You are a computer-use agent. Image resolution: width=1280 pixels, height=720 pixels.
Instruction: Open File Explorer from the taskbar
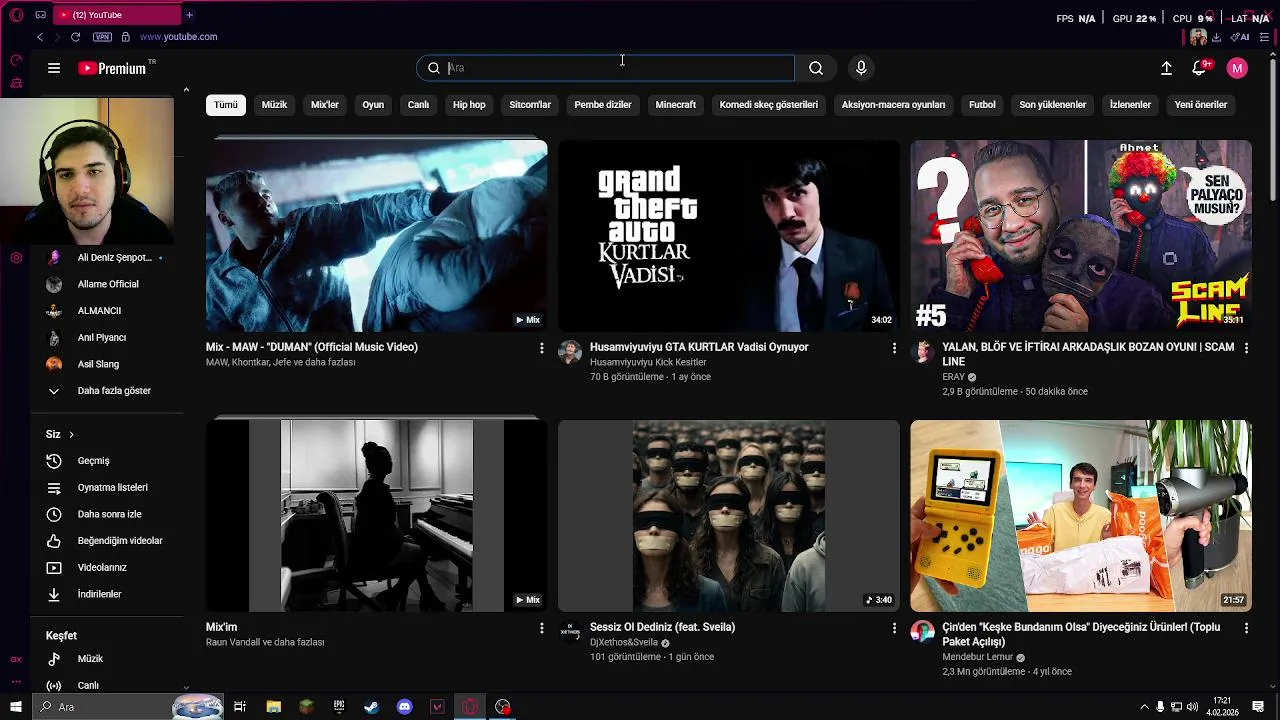[x=273, y=707]
